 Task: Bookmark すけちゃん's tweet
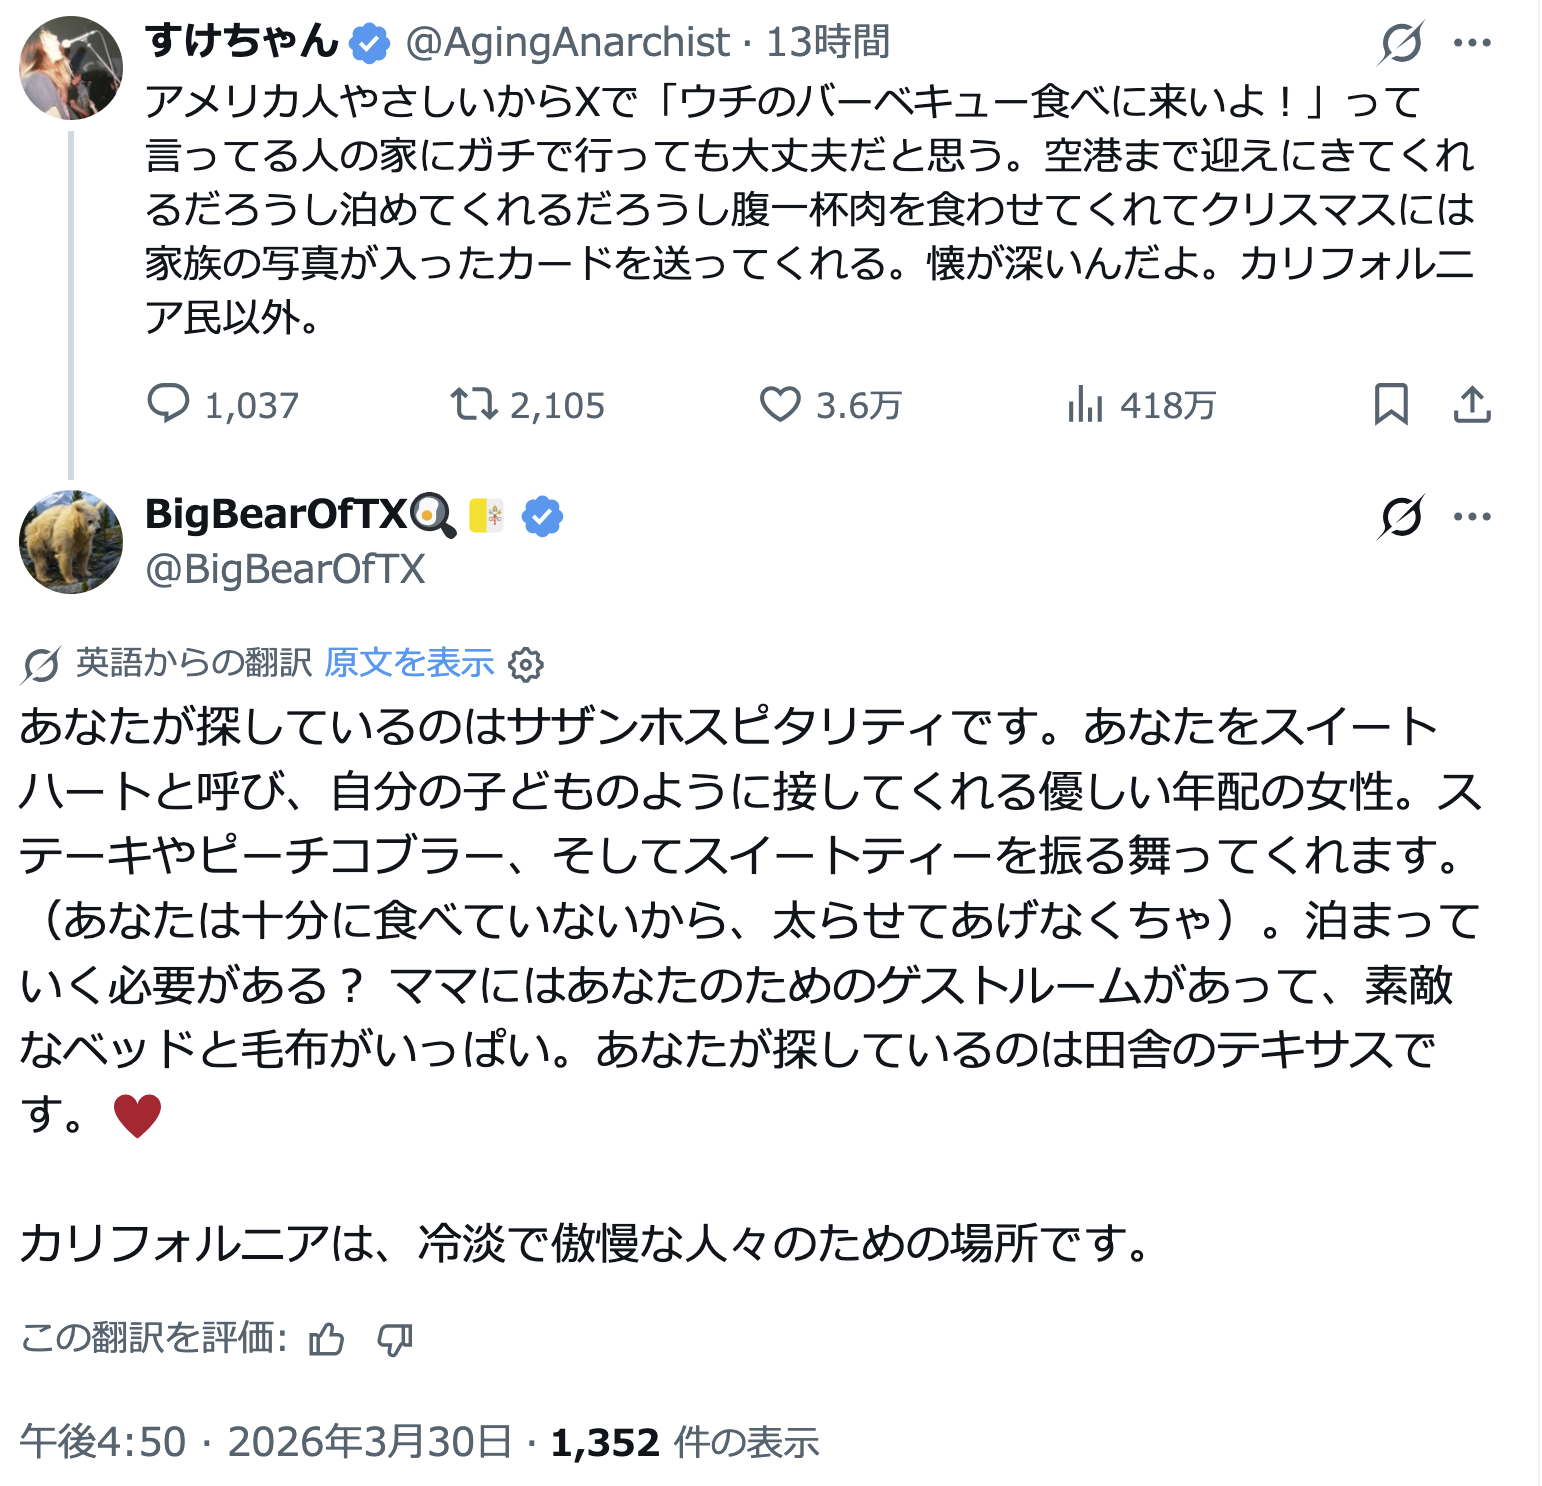[1391, 404]
